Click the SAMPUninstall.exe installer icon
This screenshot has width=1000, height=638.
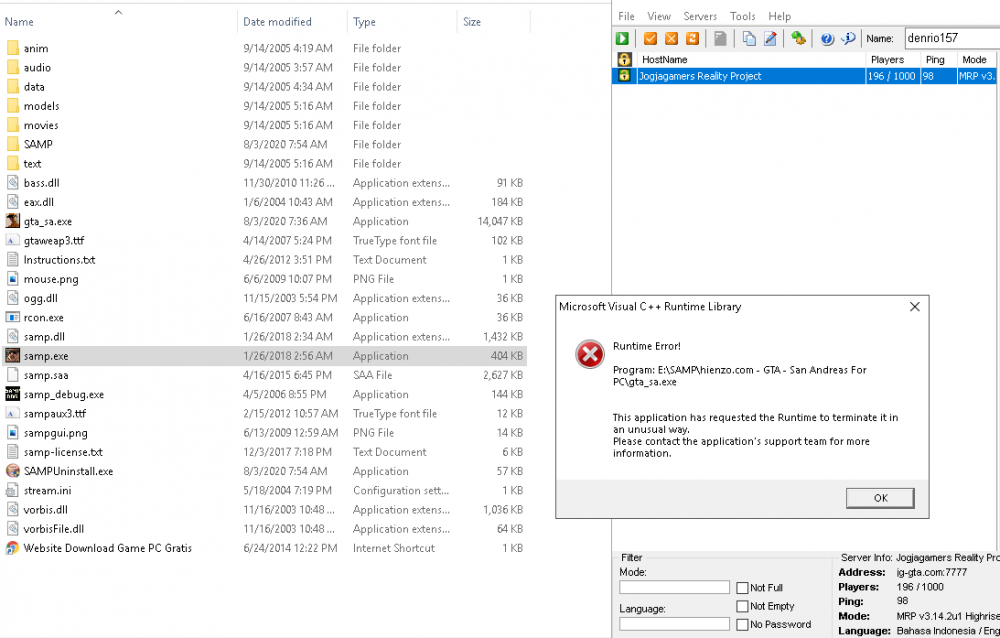[13, 471]
